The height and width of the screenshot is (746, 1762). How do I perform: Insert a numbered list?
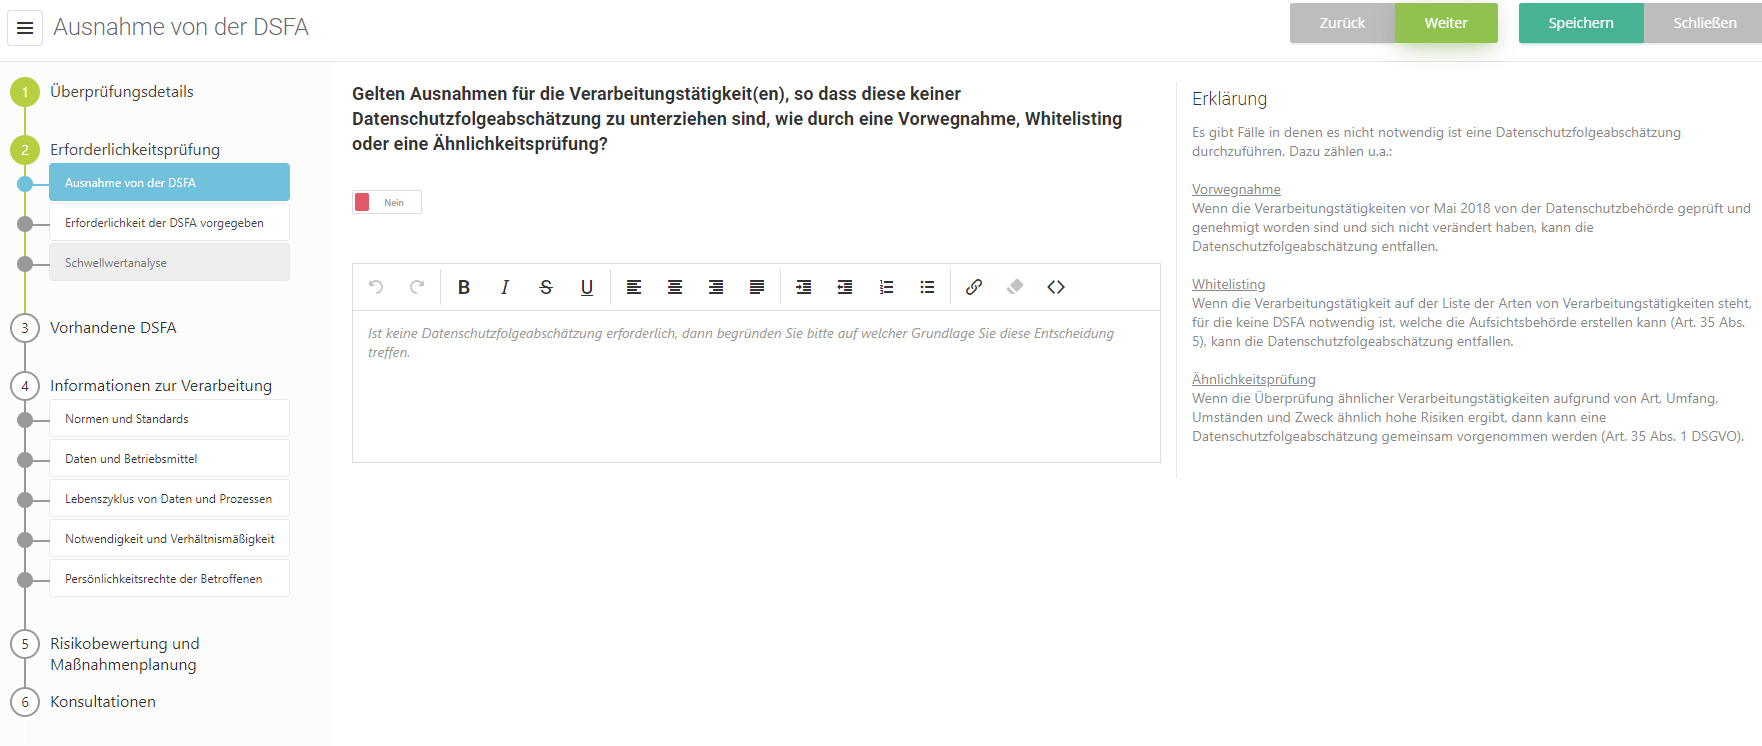[886, 287]
